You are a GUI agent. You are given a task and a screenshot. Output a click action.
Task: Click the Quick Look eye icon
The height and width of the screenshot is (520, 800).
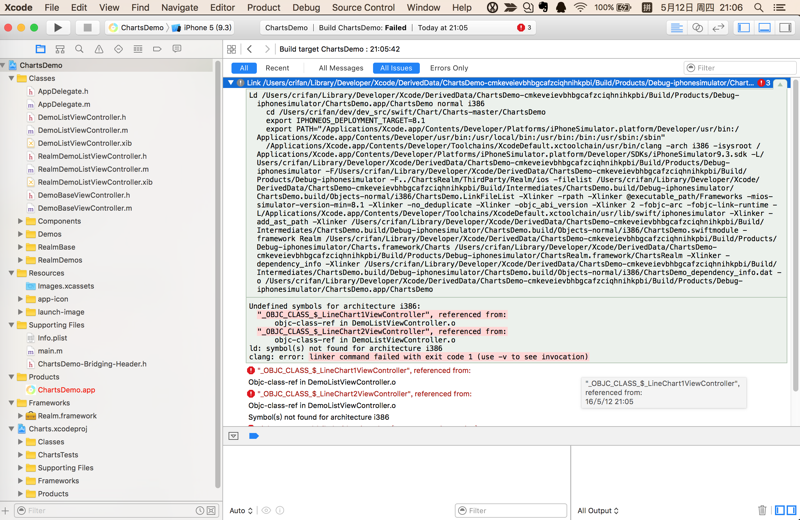(x=266, y=510)
